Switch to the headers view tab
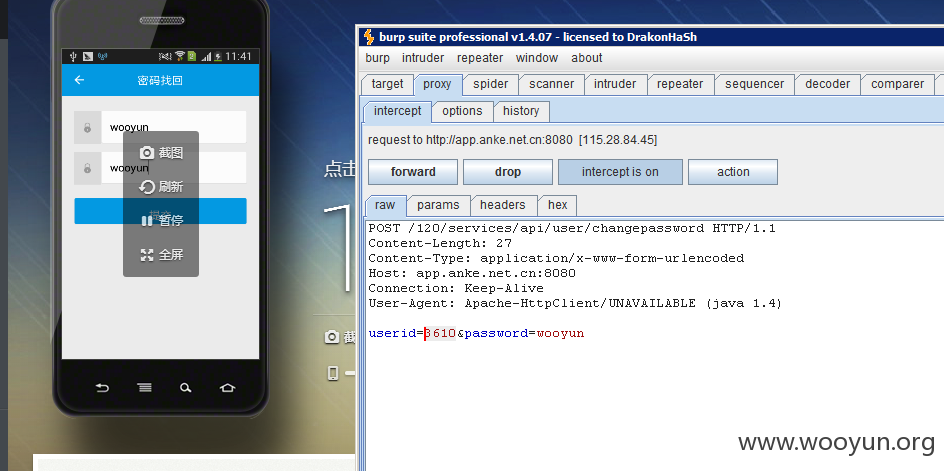 coord(503,205)
